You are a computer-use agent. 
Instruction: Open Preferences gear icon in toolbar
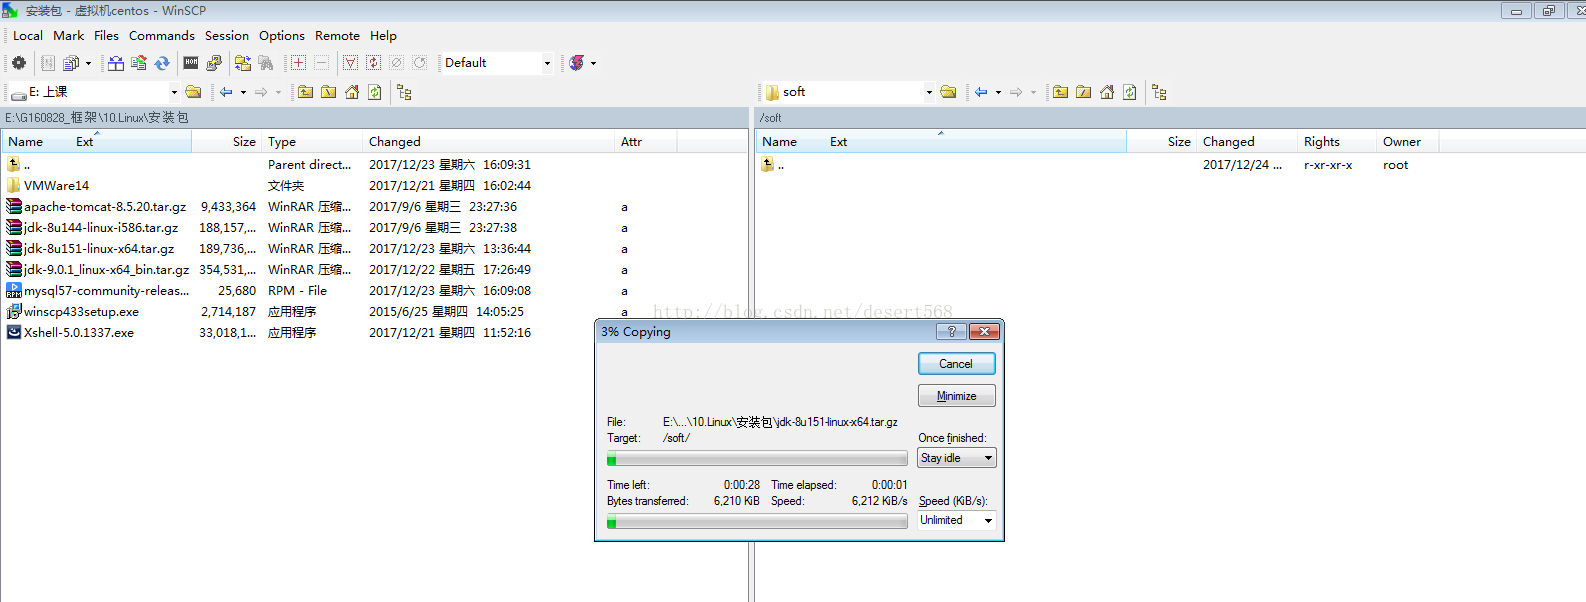pos(19,63)
